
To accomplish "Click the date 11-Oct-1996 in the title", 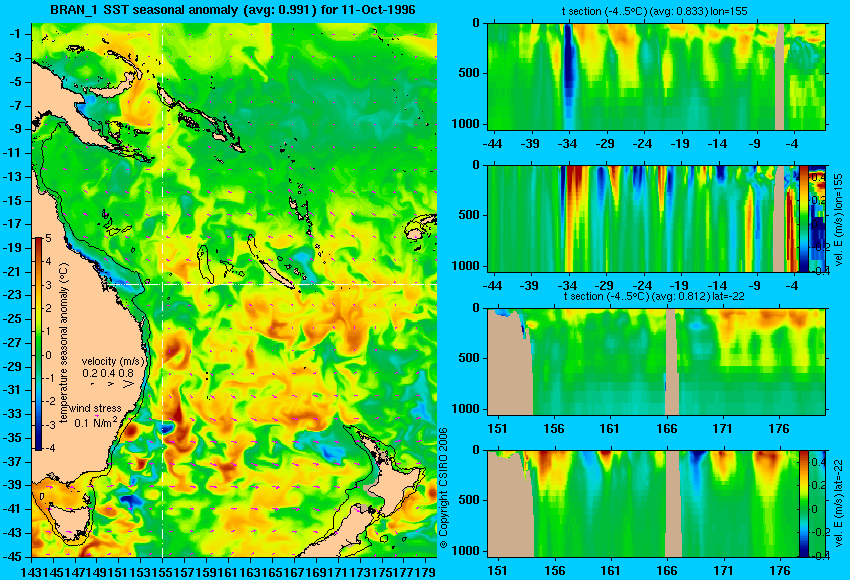I will click(376, 9).
